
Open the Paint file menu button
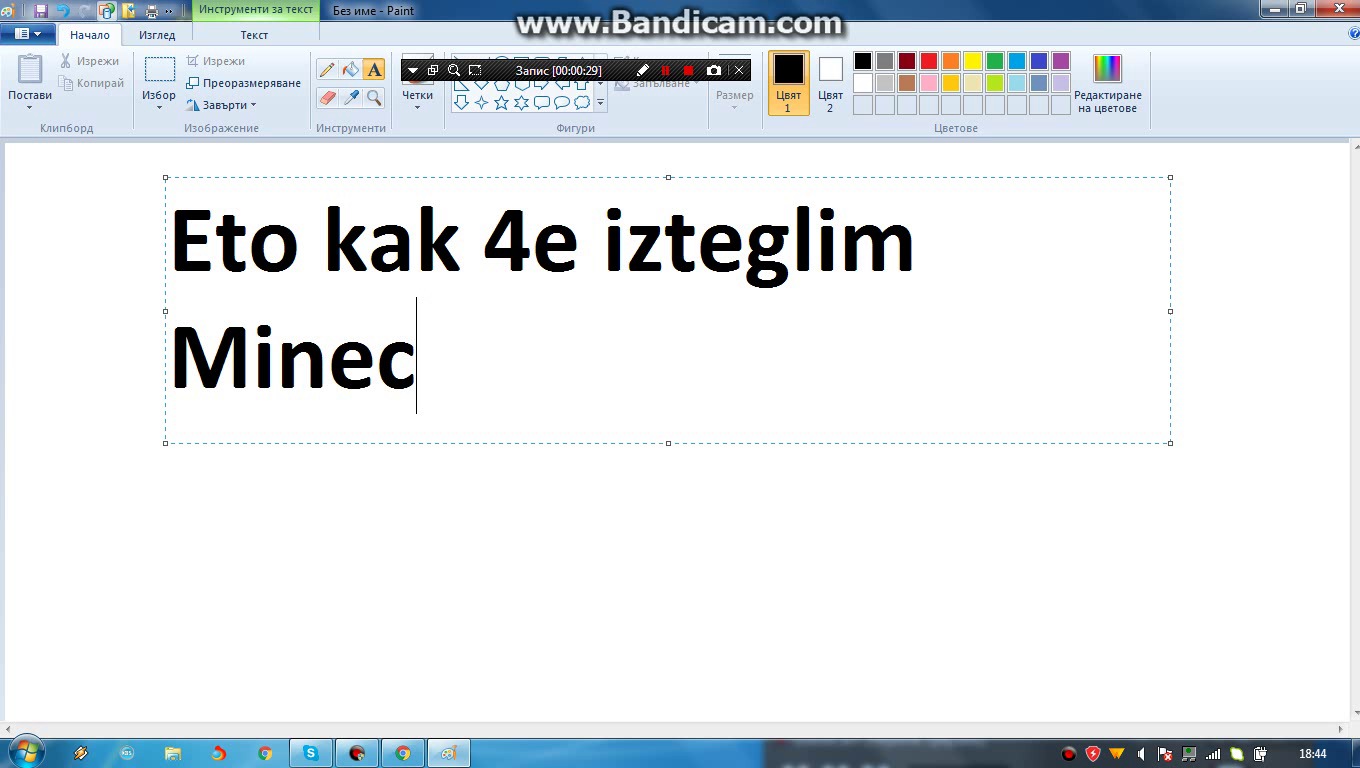(28, 34)
